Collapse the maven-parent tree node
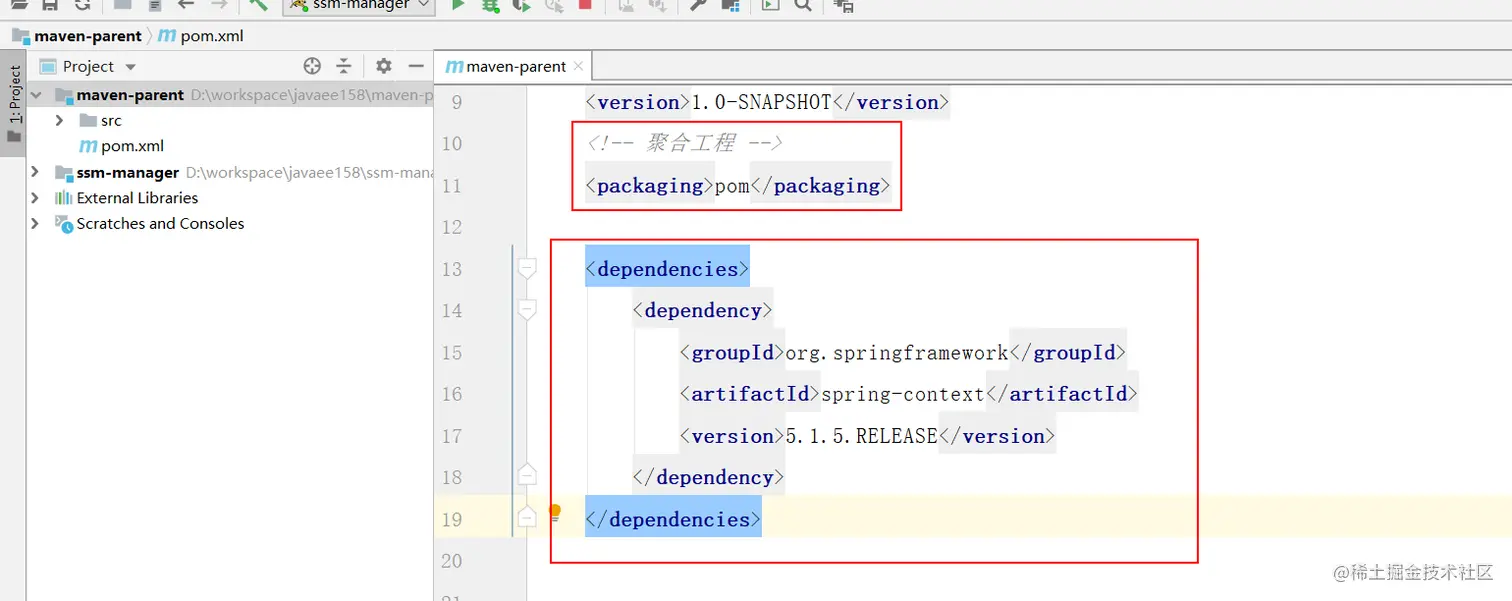 [35, 95]
